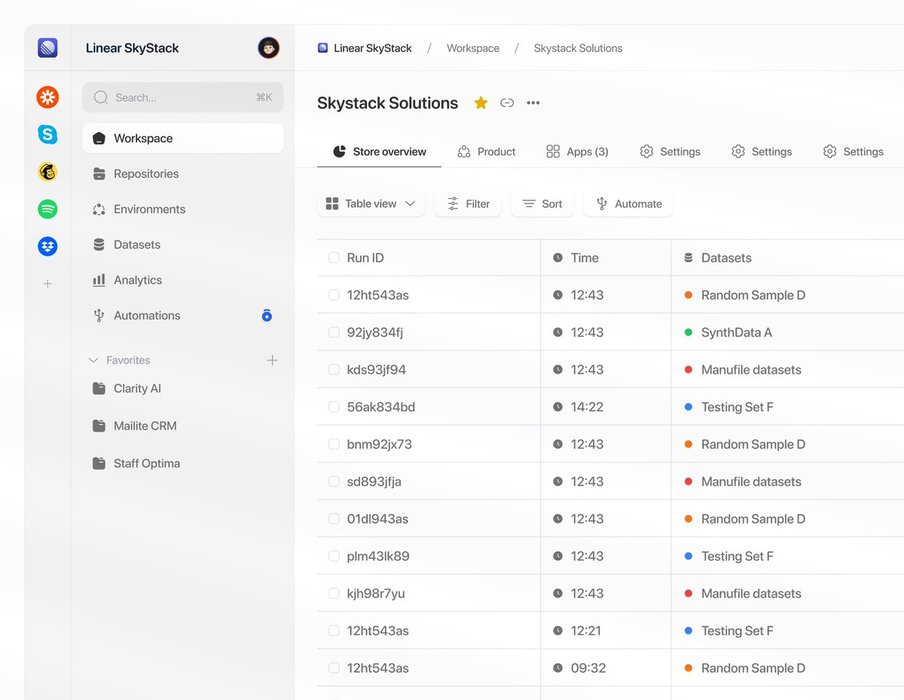This screenshot has width=904, height=700.
Task: Launch the Mailchimp app shortcut
Action: (47, 172)
